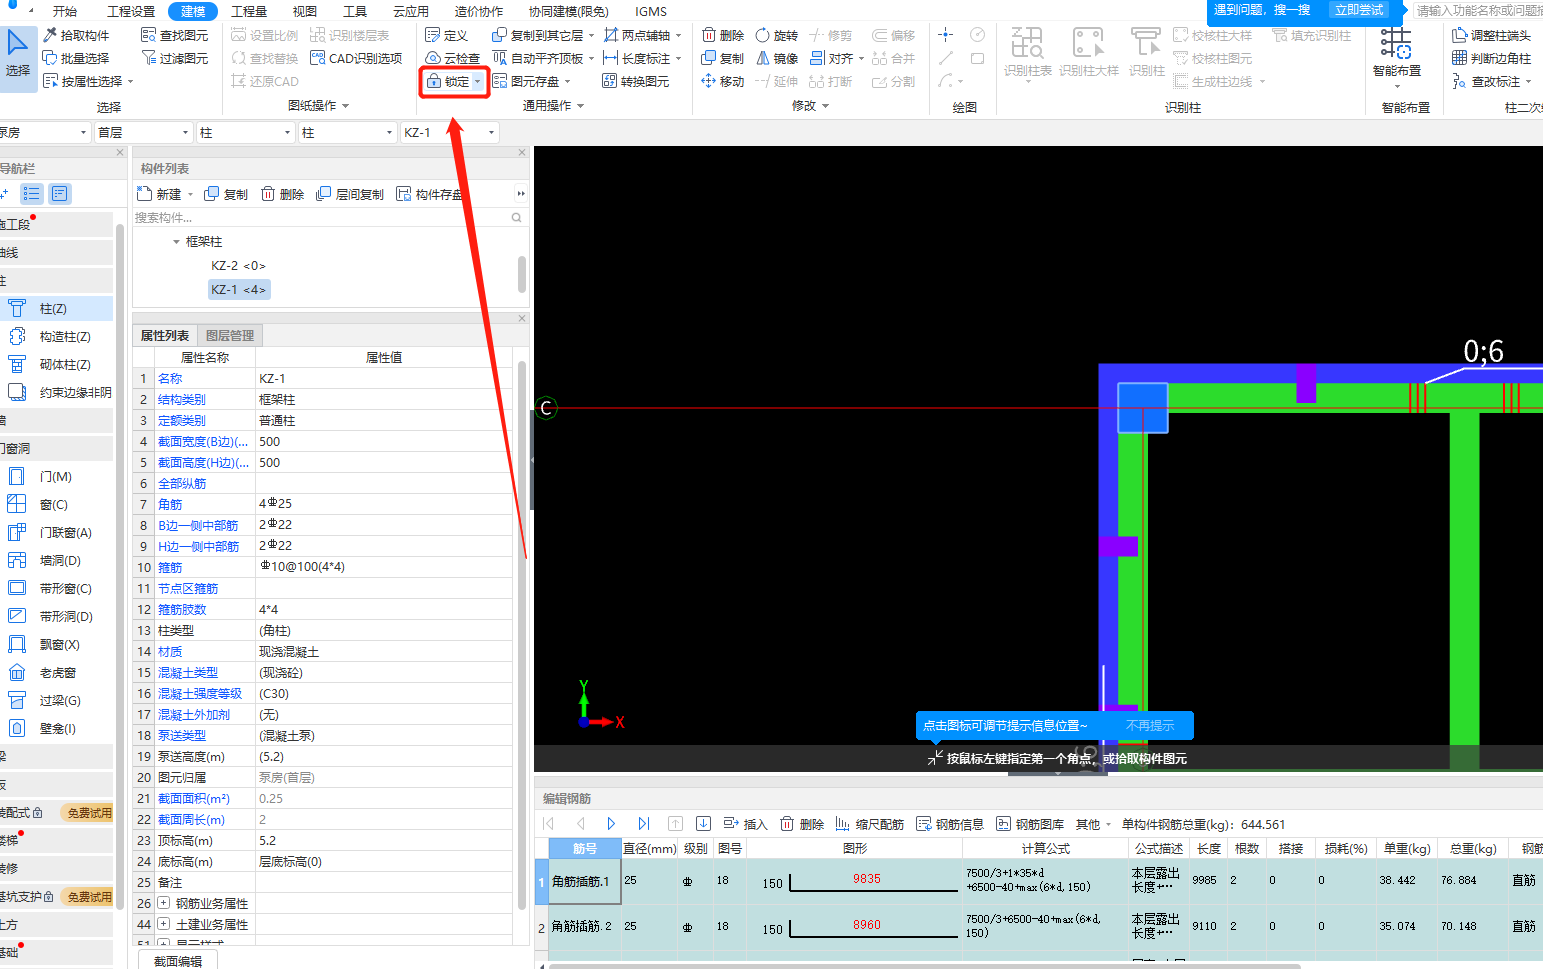Open the 新建 dropdown in component list
The height and width of the screenshot is (969, 1543).
(188, 195)
